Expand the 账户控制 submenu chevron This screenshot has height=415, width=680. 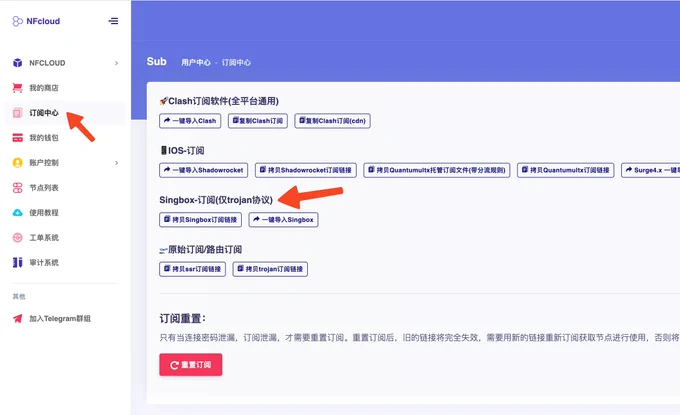tap(116, 163)
